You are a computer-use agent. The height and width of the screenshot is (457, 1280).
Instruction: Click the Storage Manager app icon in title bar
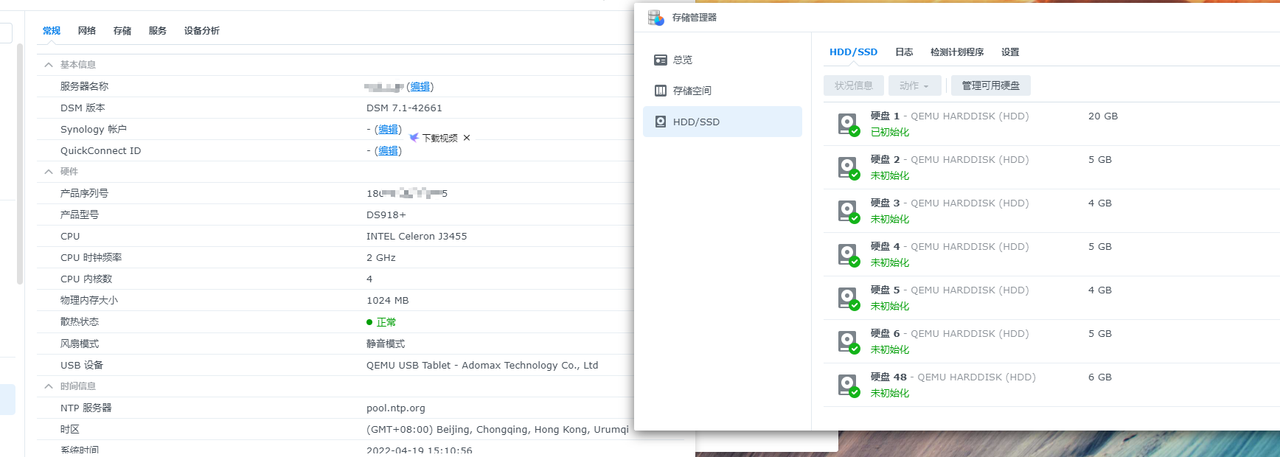[x=656, y=17]
